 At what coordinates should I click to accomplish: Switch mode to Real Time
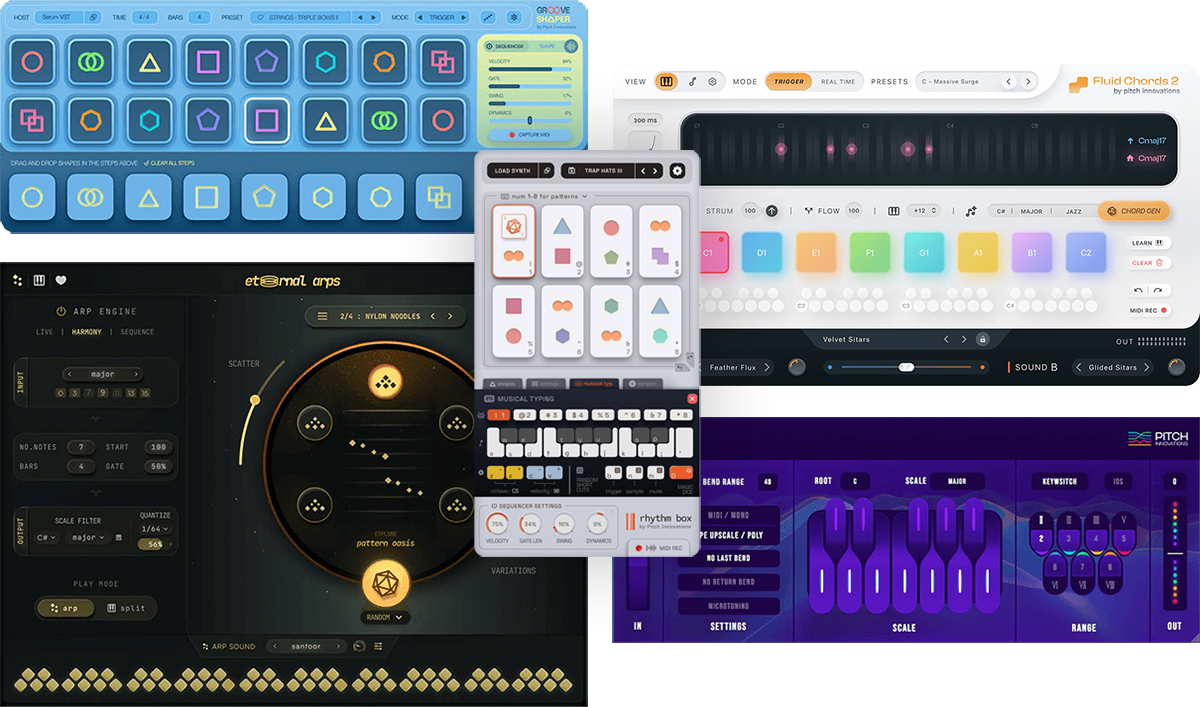point(837,82)
